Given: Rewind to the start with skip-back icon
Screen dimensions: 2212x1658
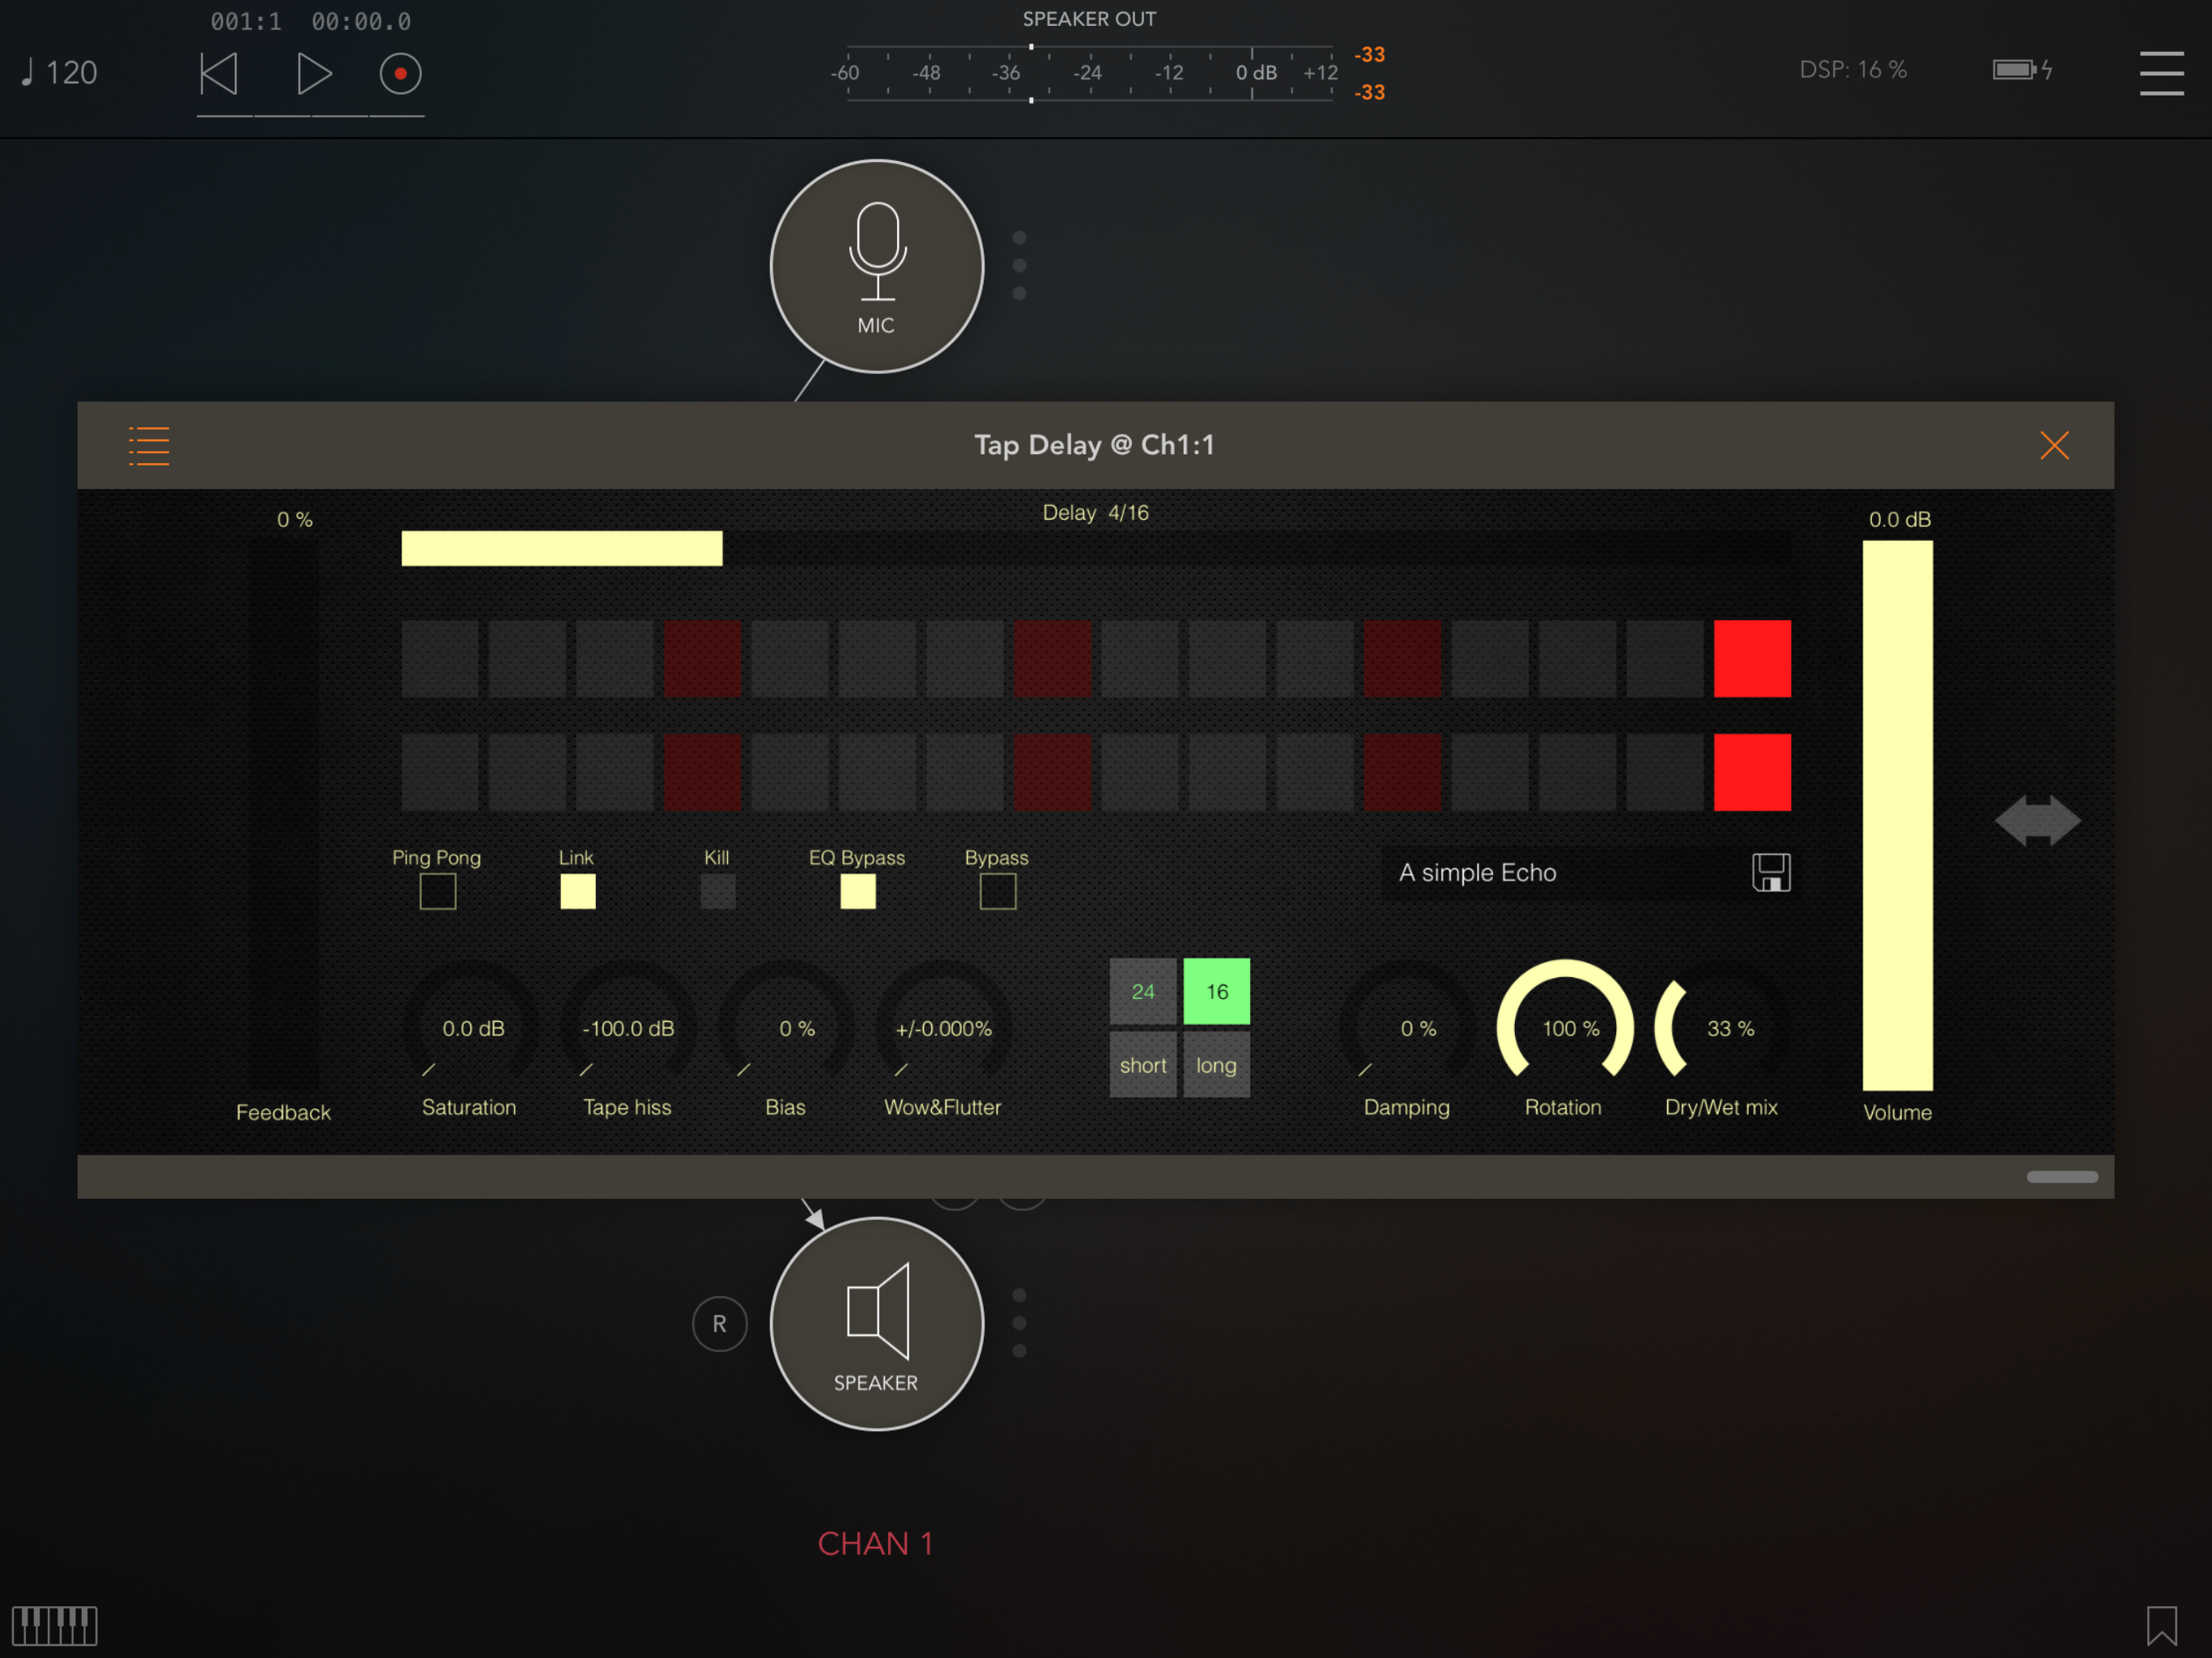Looking at the screenshot, I should (x=219, y=73).
